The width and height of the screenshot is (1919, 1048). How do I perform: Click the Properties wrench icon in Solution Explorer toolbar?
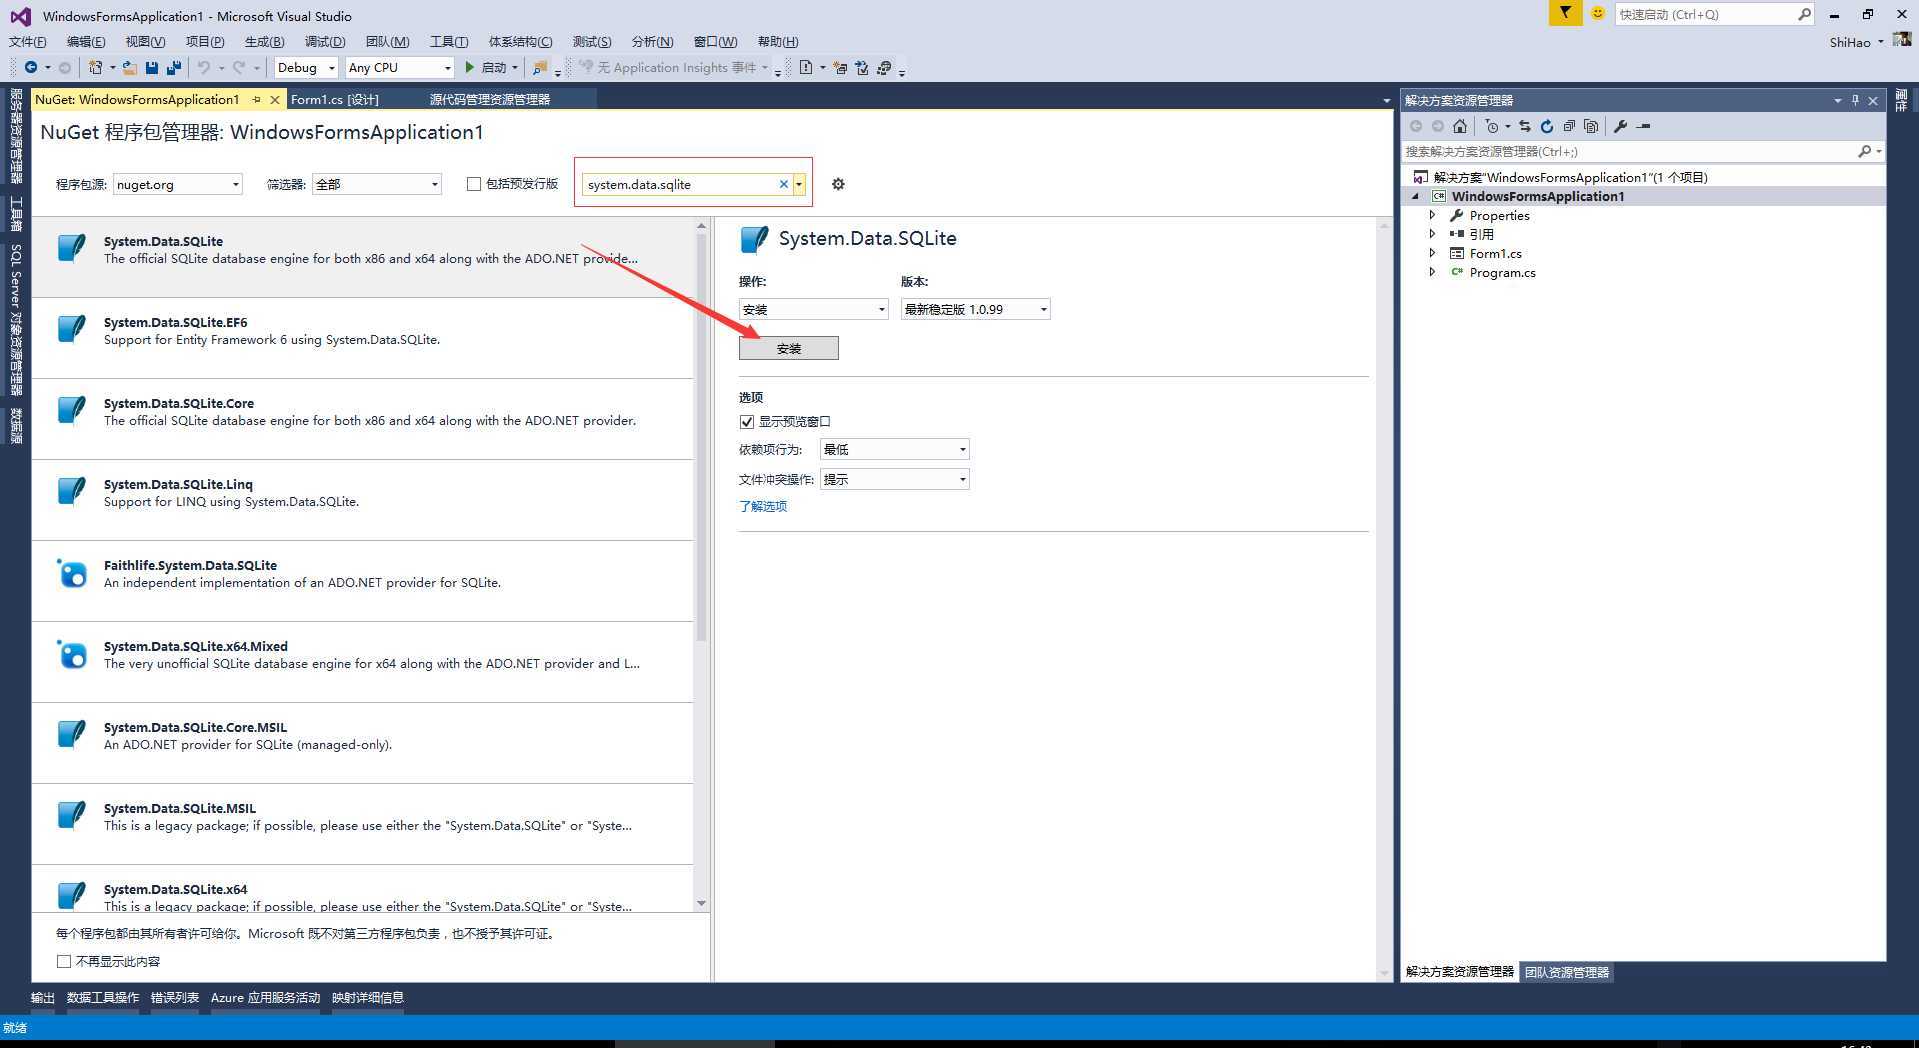tap(1620, 126)
